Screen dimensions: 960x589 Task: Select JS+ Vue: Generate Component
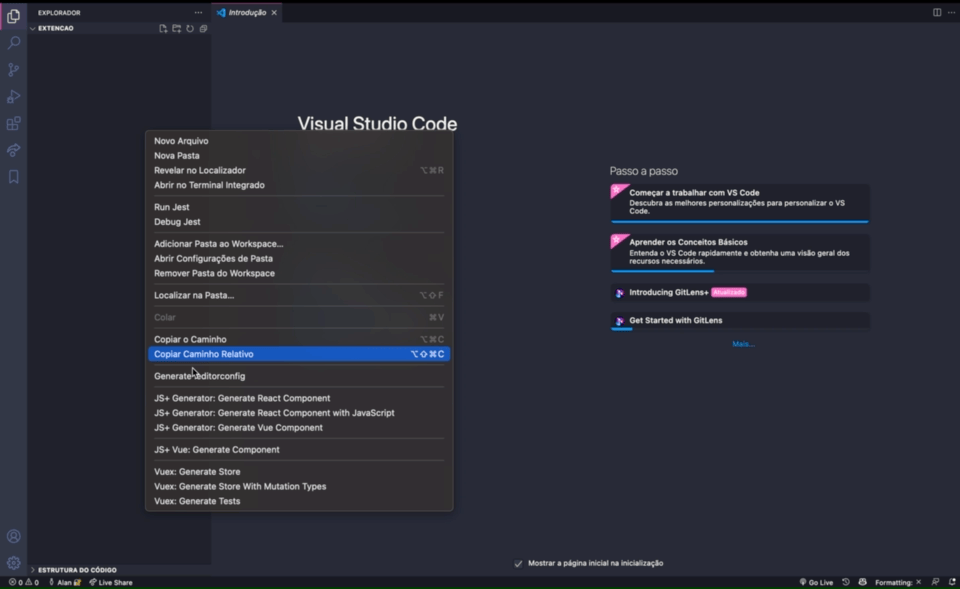299,449
